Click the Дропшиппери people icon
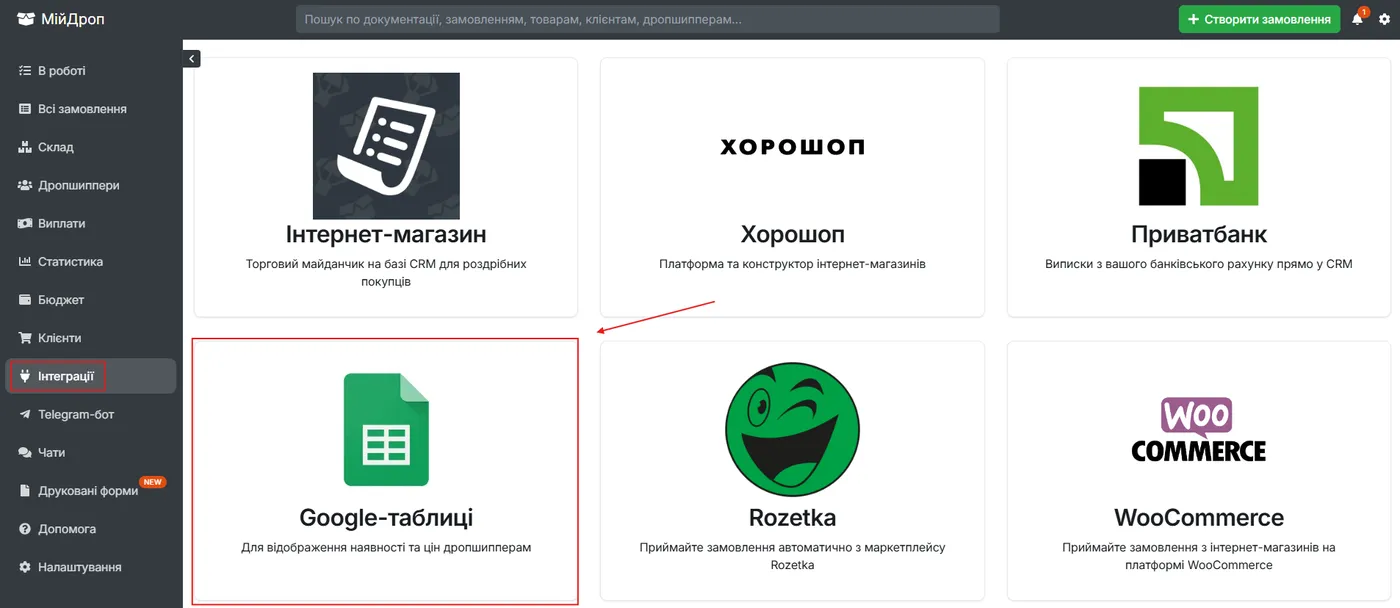1400x608 pixels. 25,185
